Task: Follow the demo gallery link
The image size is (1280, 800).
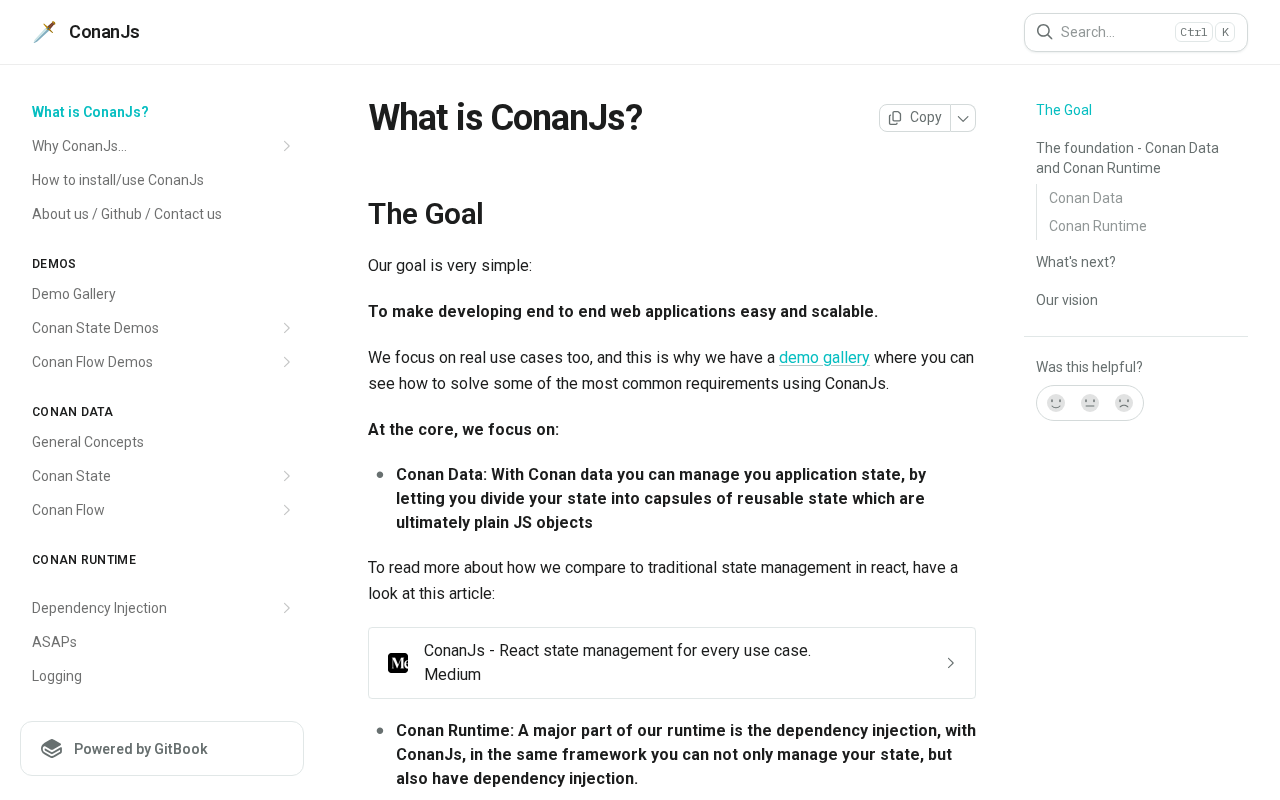Action: point(824,358)
